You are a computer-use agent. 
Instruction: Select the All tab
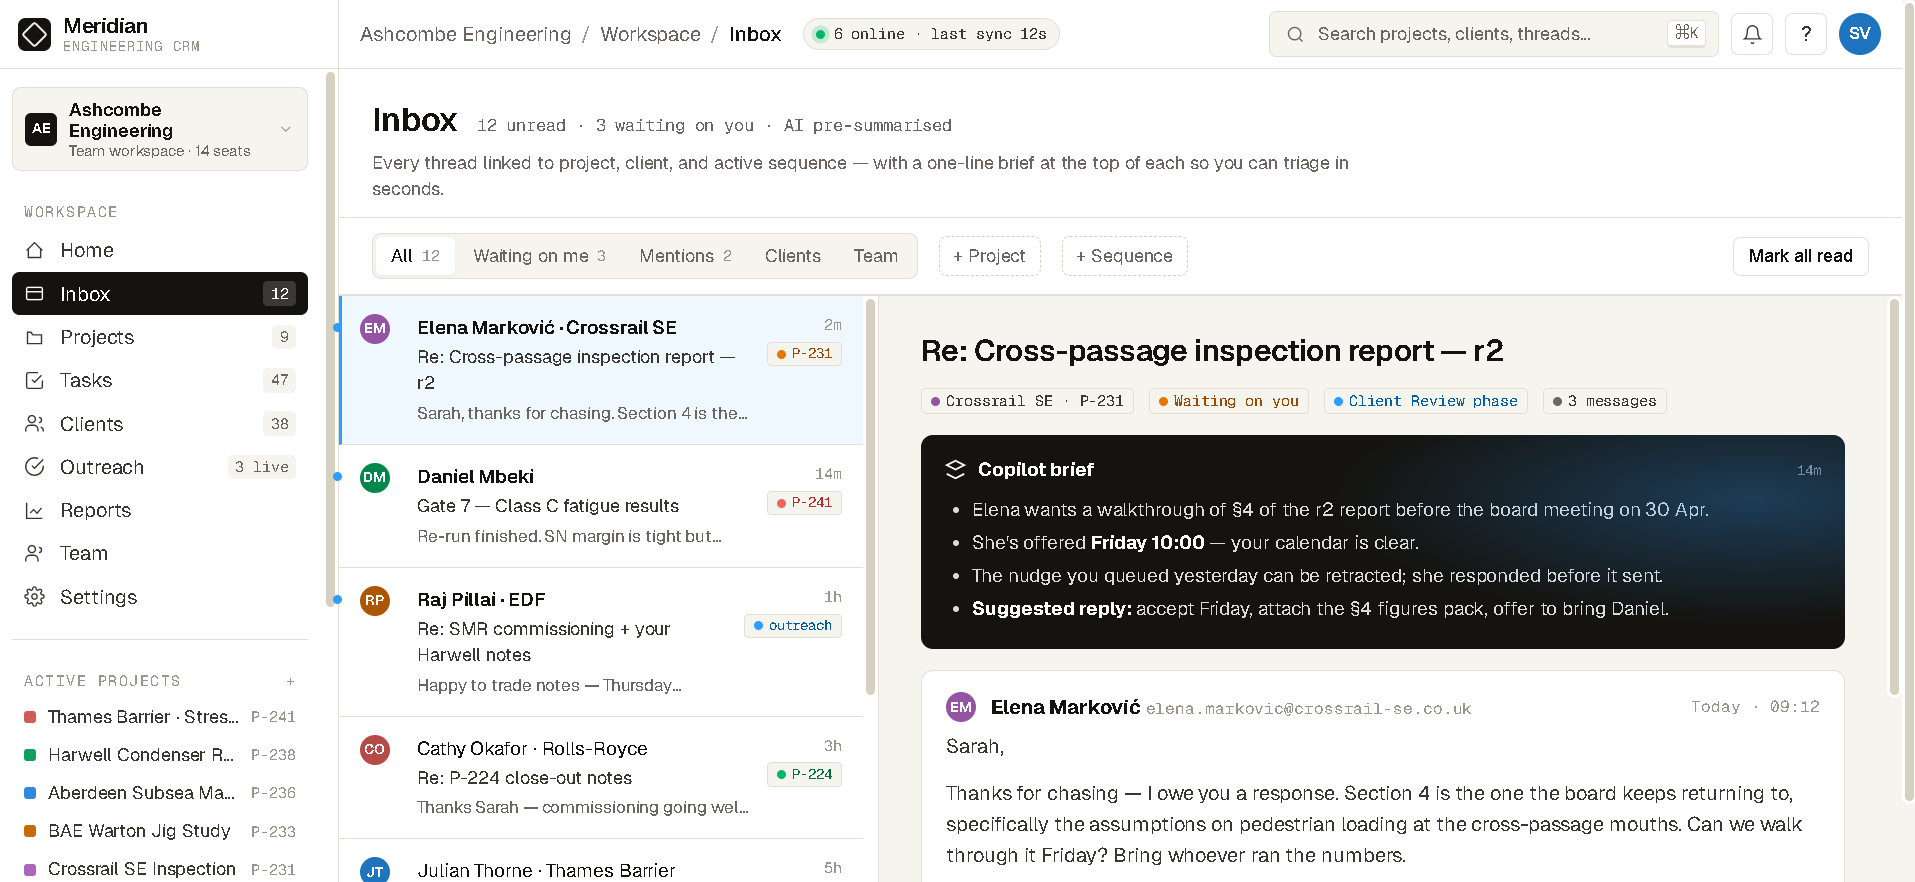[415, 256]
